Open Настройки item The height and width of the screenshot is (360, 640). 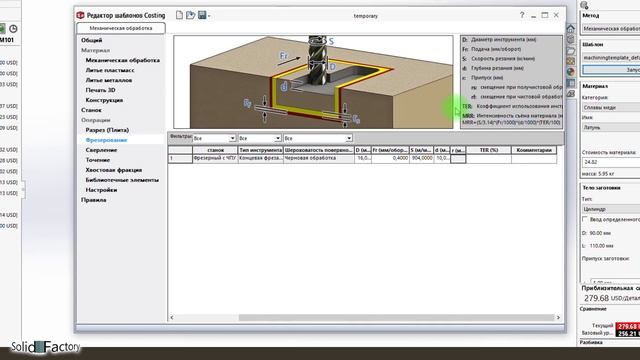click(101, 190)
